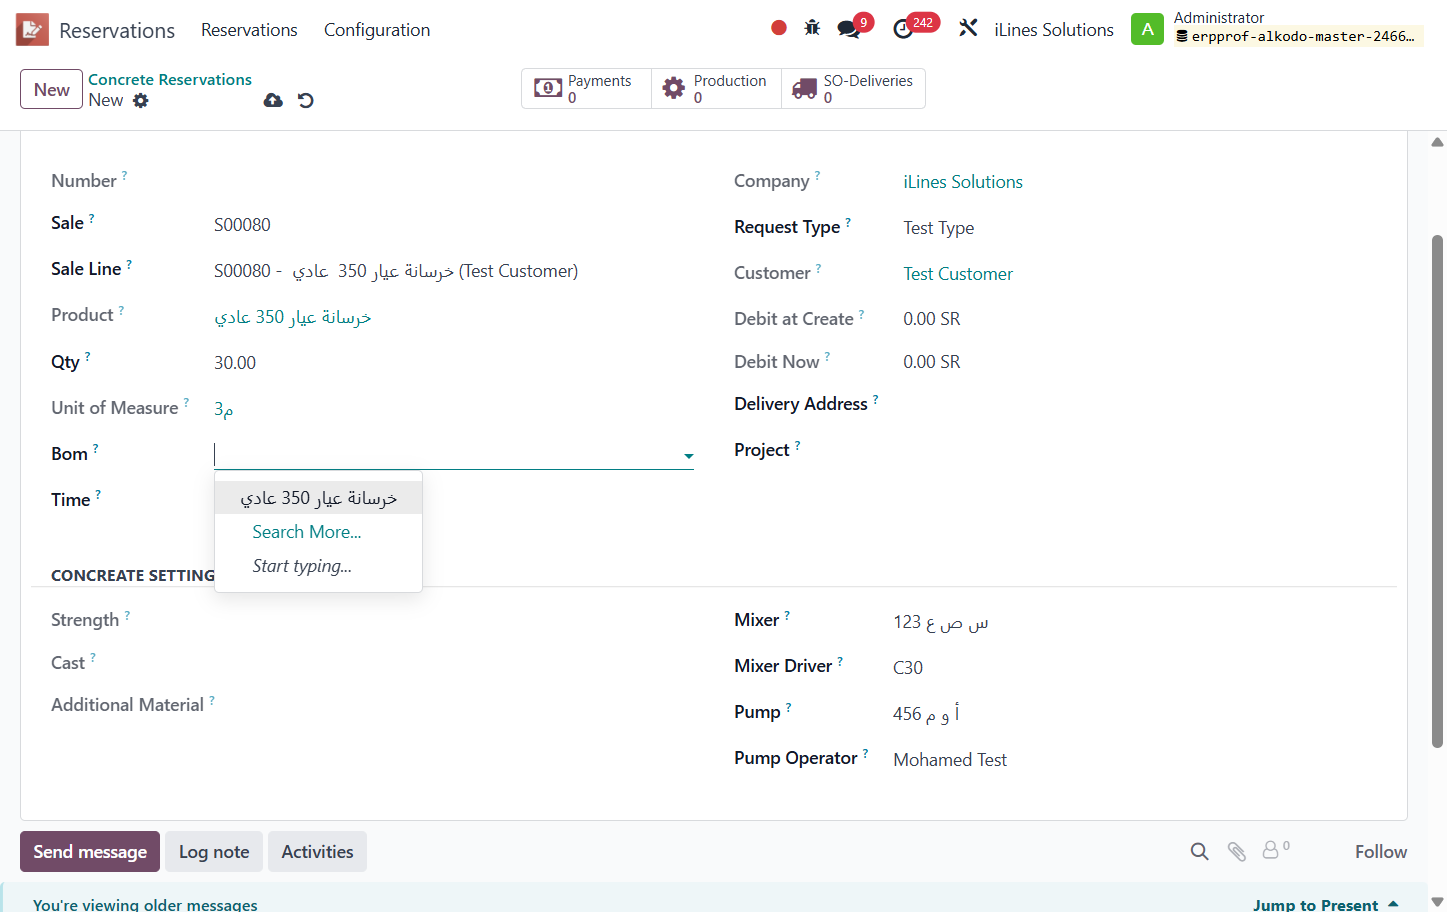Open Activities in chatter

[x=317, y=851]
